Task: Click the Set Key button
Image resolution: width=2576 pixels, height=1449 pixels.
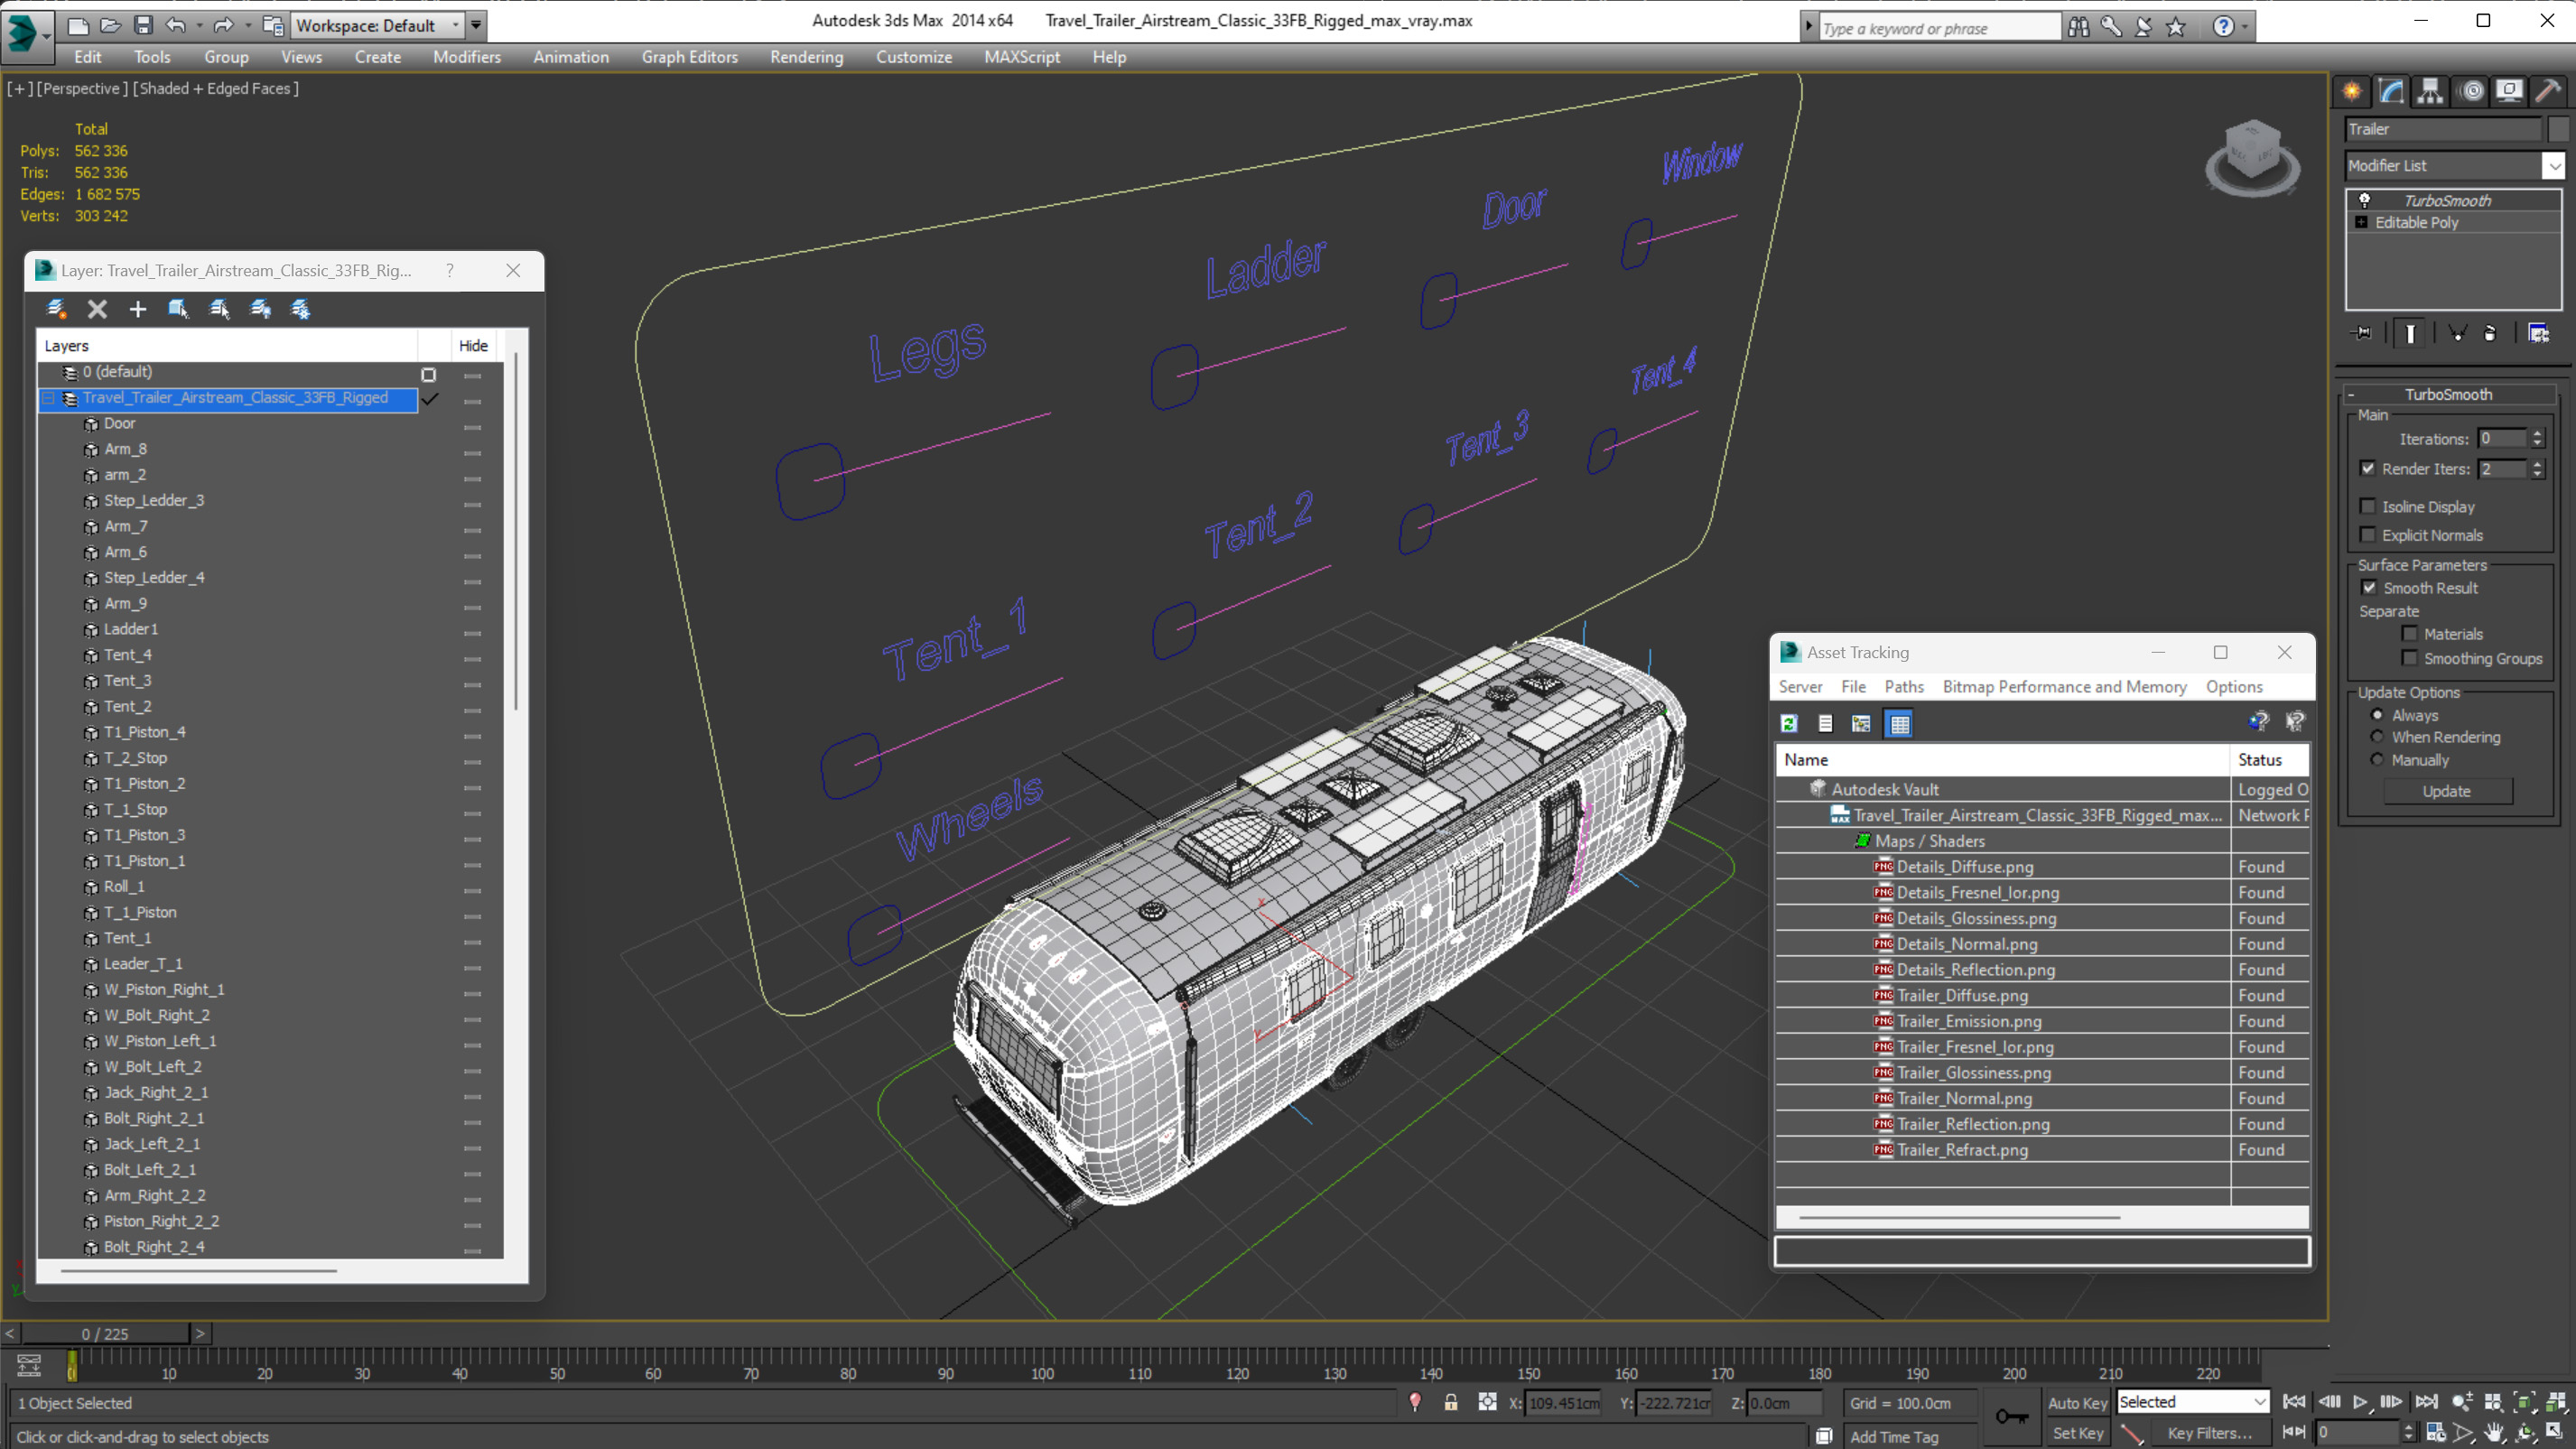Action: (x=2077, y=1433)
